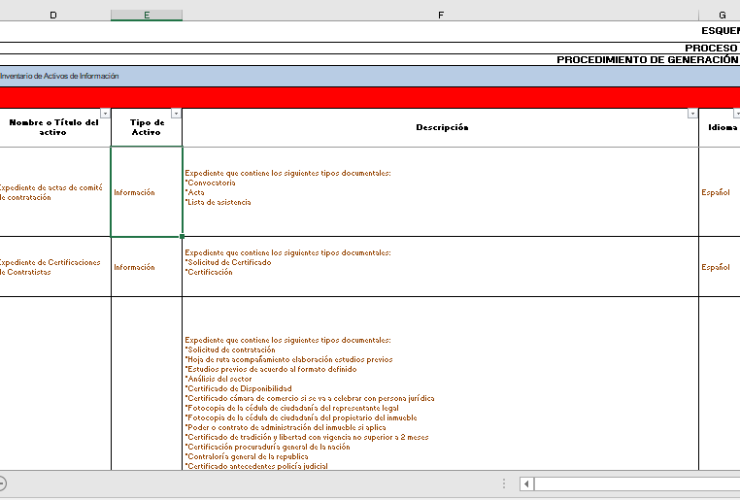
Task: Select Expediente de actas de comité cell
Action: click(x=55, y=192)
